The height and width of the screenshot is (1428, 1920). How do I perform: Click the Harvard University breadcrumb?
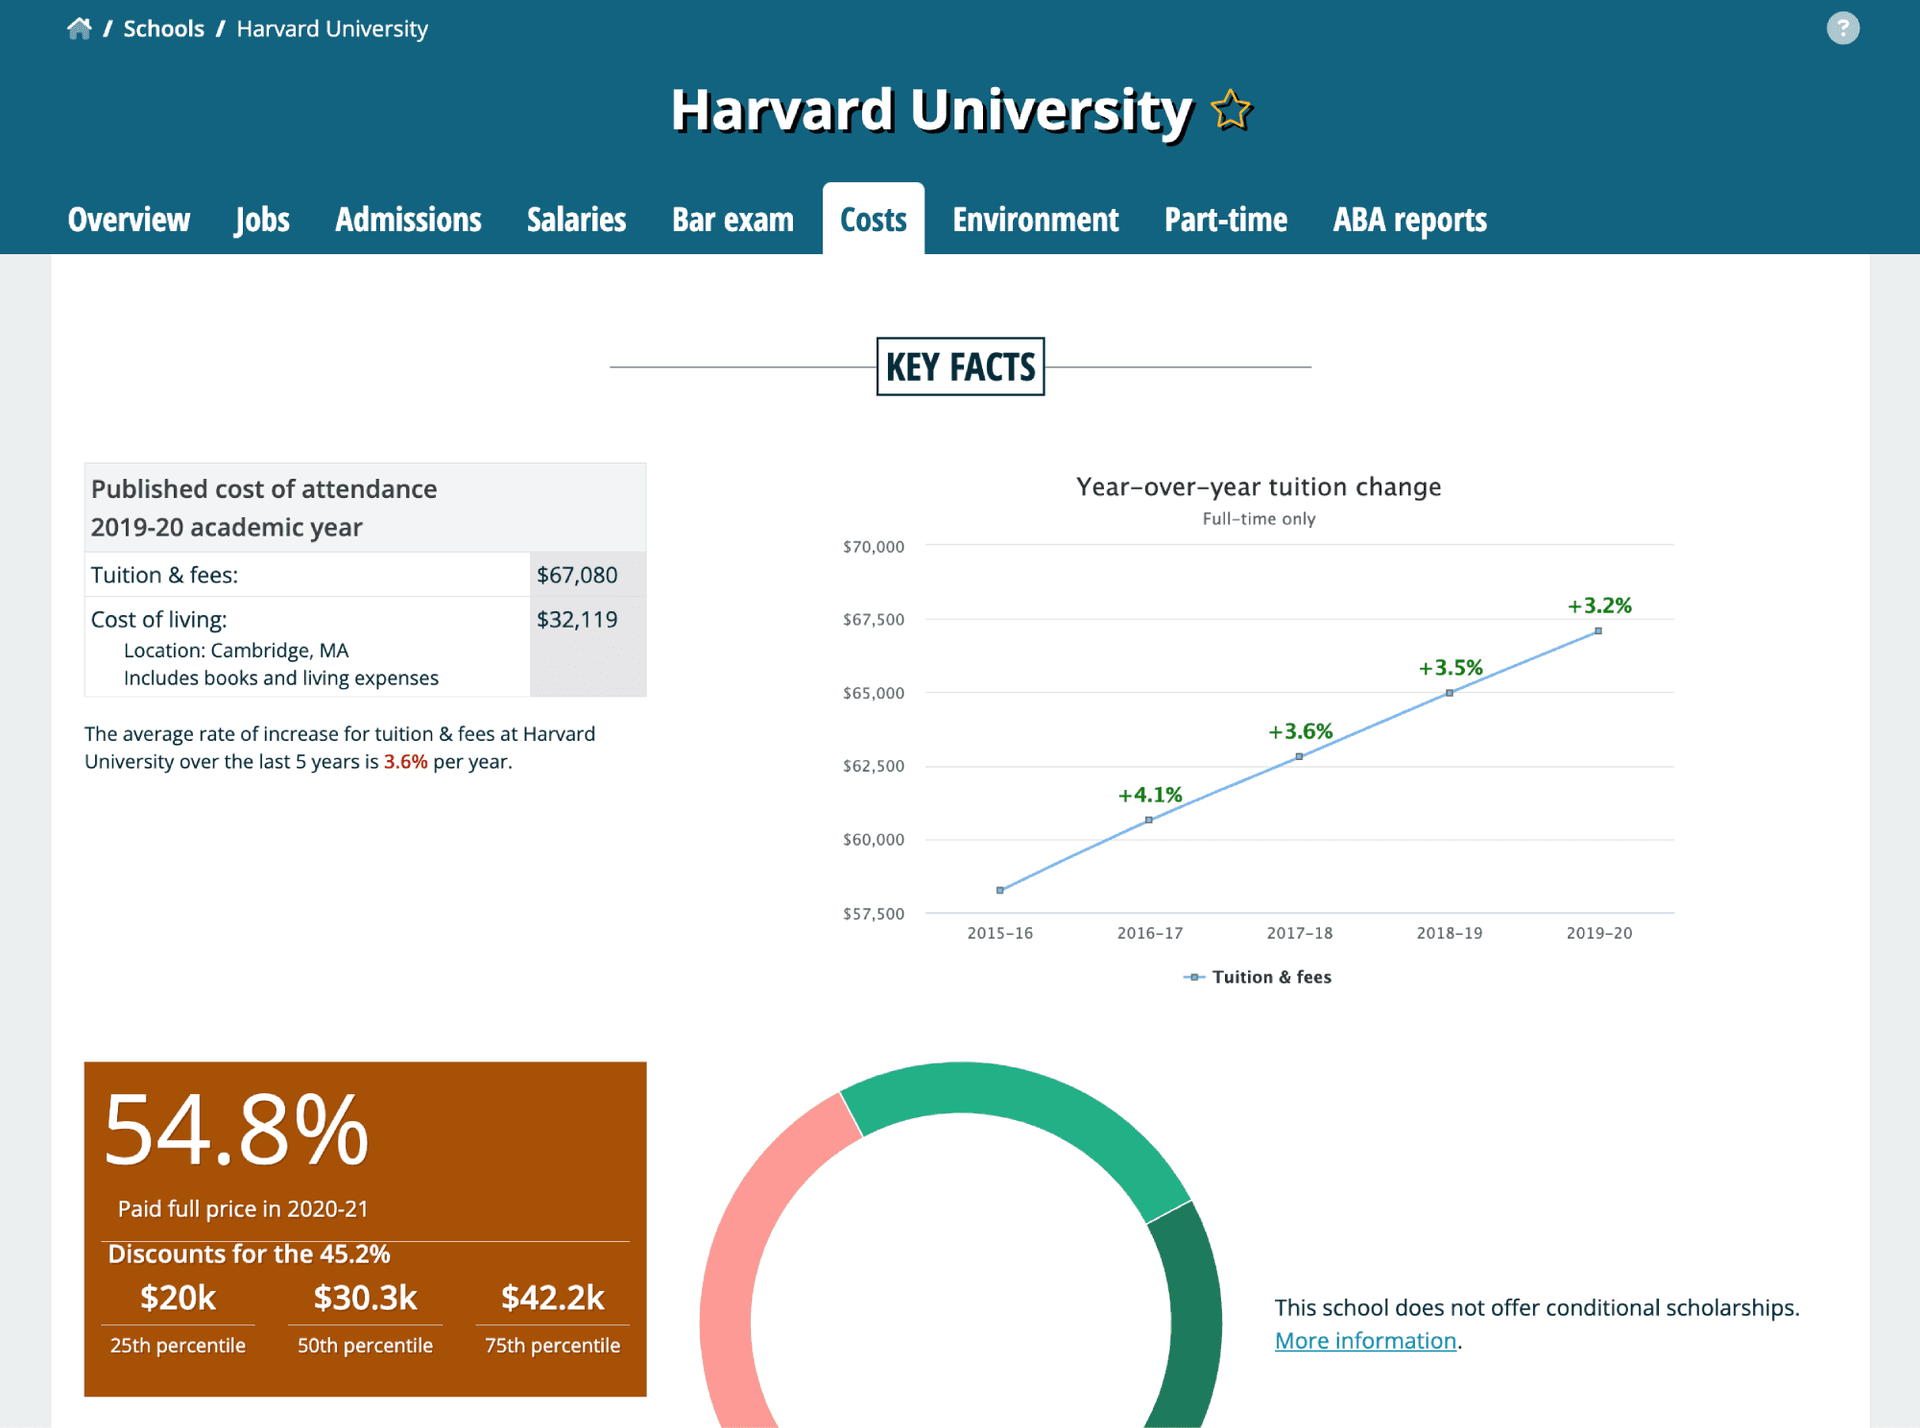click(331, 29)
